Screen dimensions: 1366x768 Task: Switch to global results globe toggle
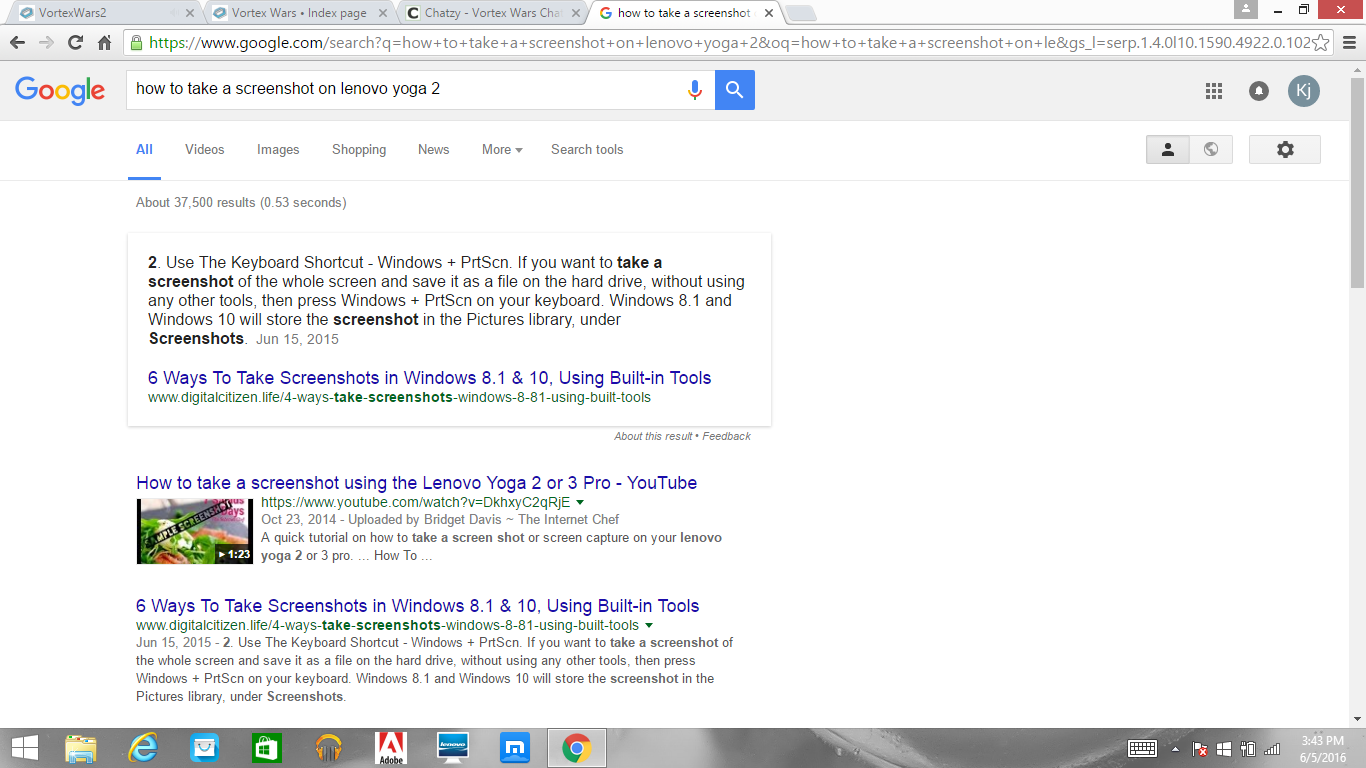coord(1211,149)
